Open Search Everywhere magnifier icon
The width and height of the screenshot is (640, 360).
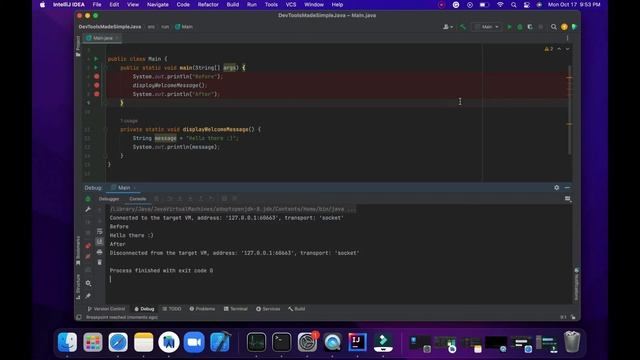point(553,27)
